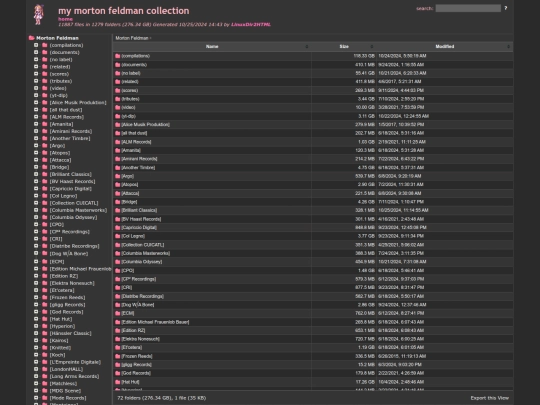540x405 pixels.
Task: Select [Columbia Masterworks] in the tree
Action: 78,210
